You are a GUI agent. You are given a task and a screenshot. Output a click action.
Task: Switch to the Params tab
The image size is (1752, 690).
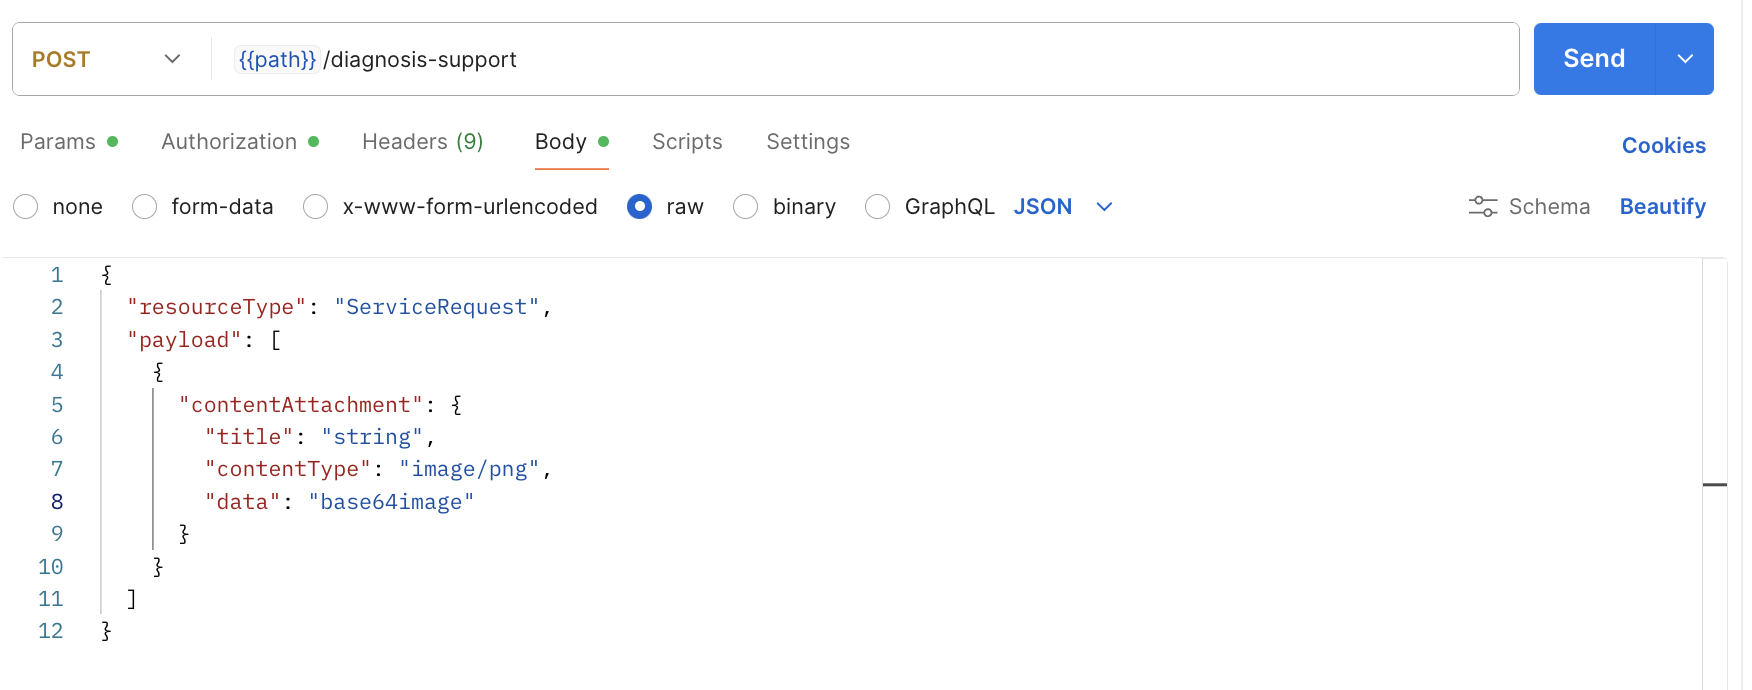click(x=58, y=142)
